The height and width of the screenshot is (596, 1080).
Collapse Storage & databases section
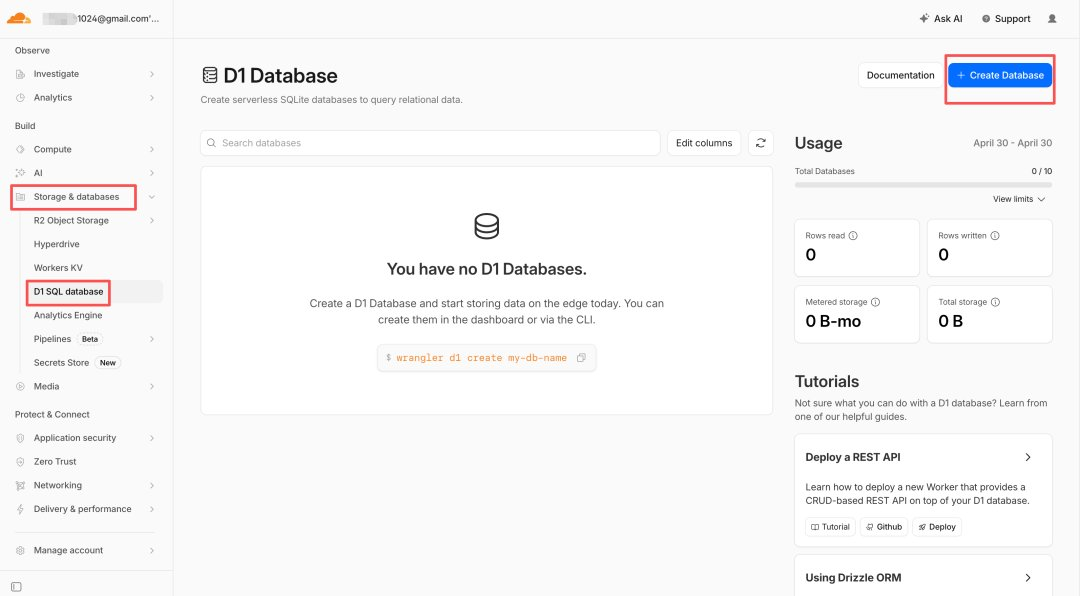tap(152, 197)
